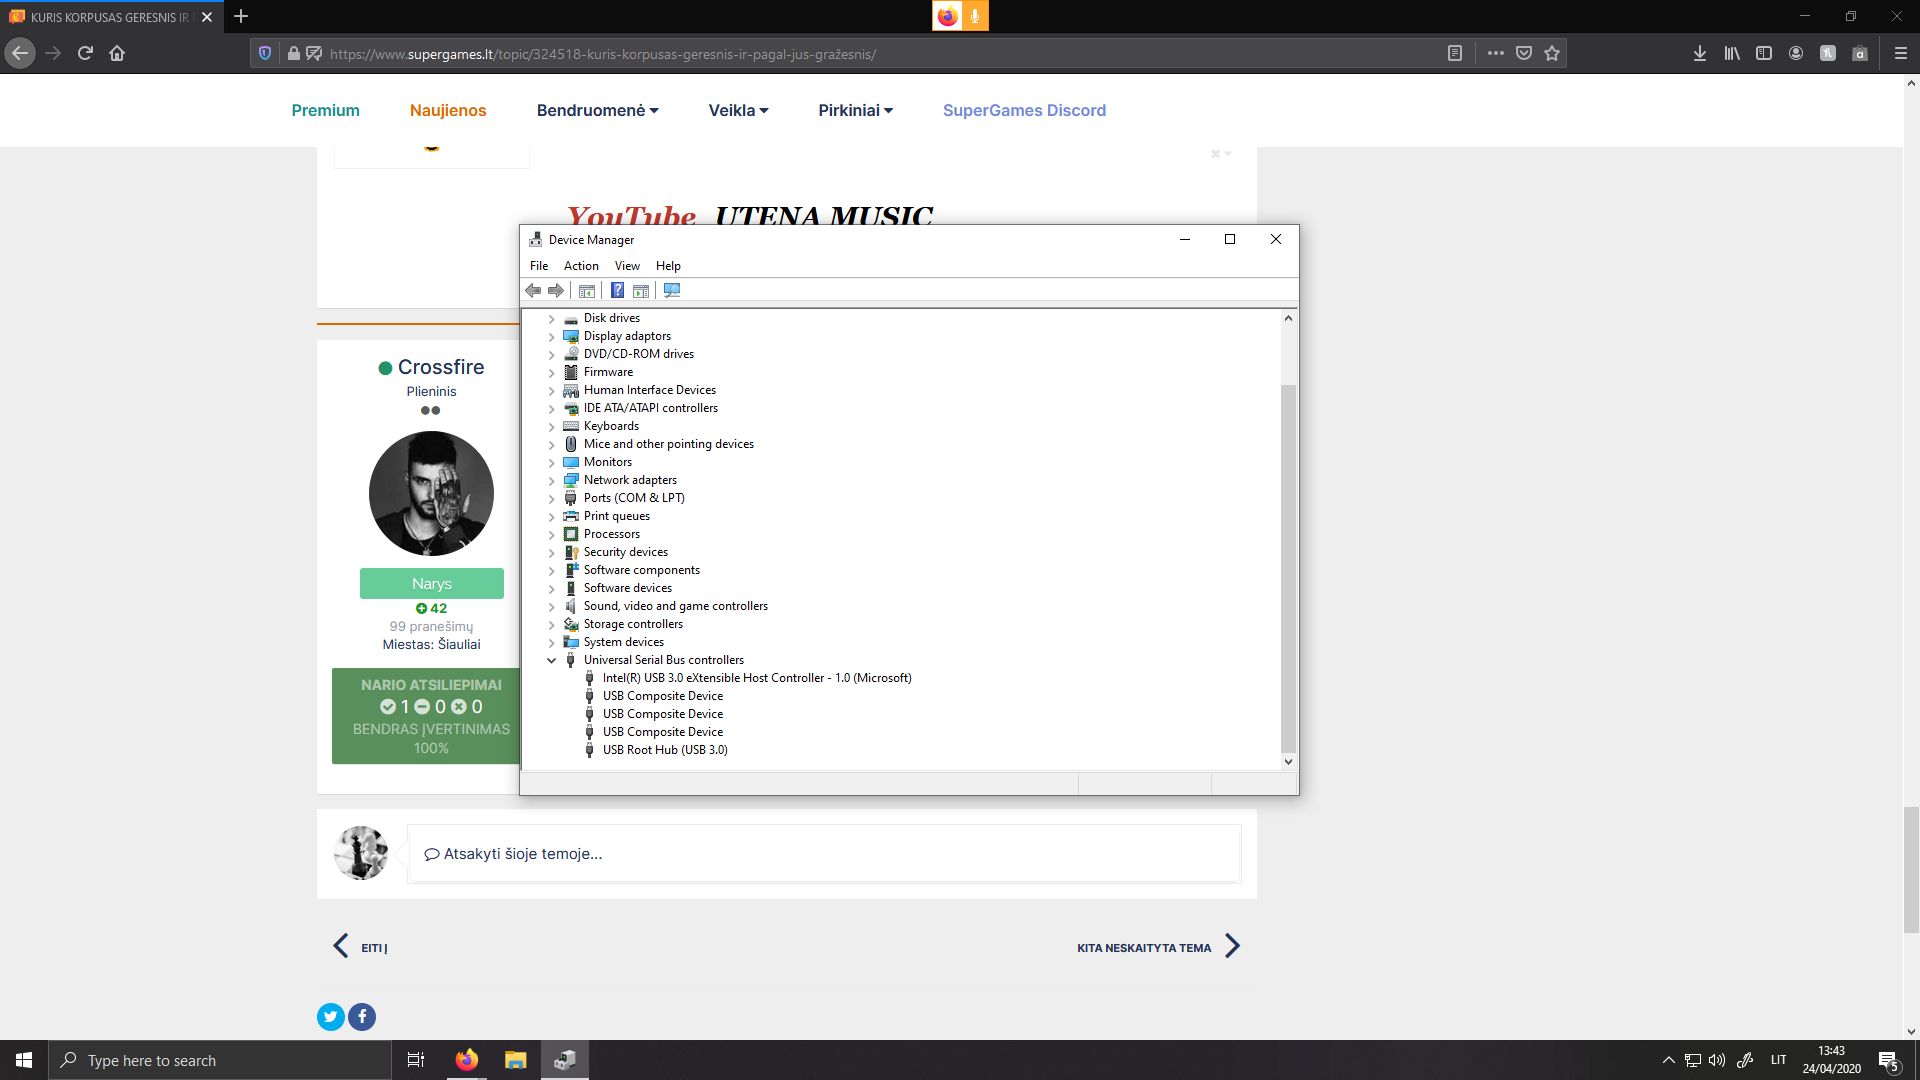
Task: Open the SuperGames Discord link
Action: tap(1024, 111)
